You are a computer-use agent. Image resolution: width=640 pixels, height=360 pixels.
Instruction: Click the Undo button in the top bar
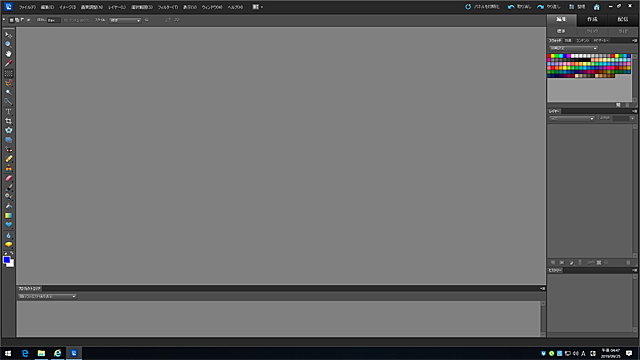coord(519,7)
